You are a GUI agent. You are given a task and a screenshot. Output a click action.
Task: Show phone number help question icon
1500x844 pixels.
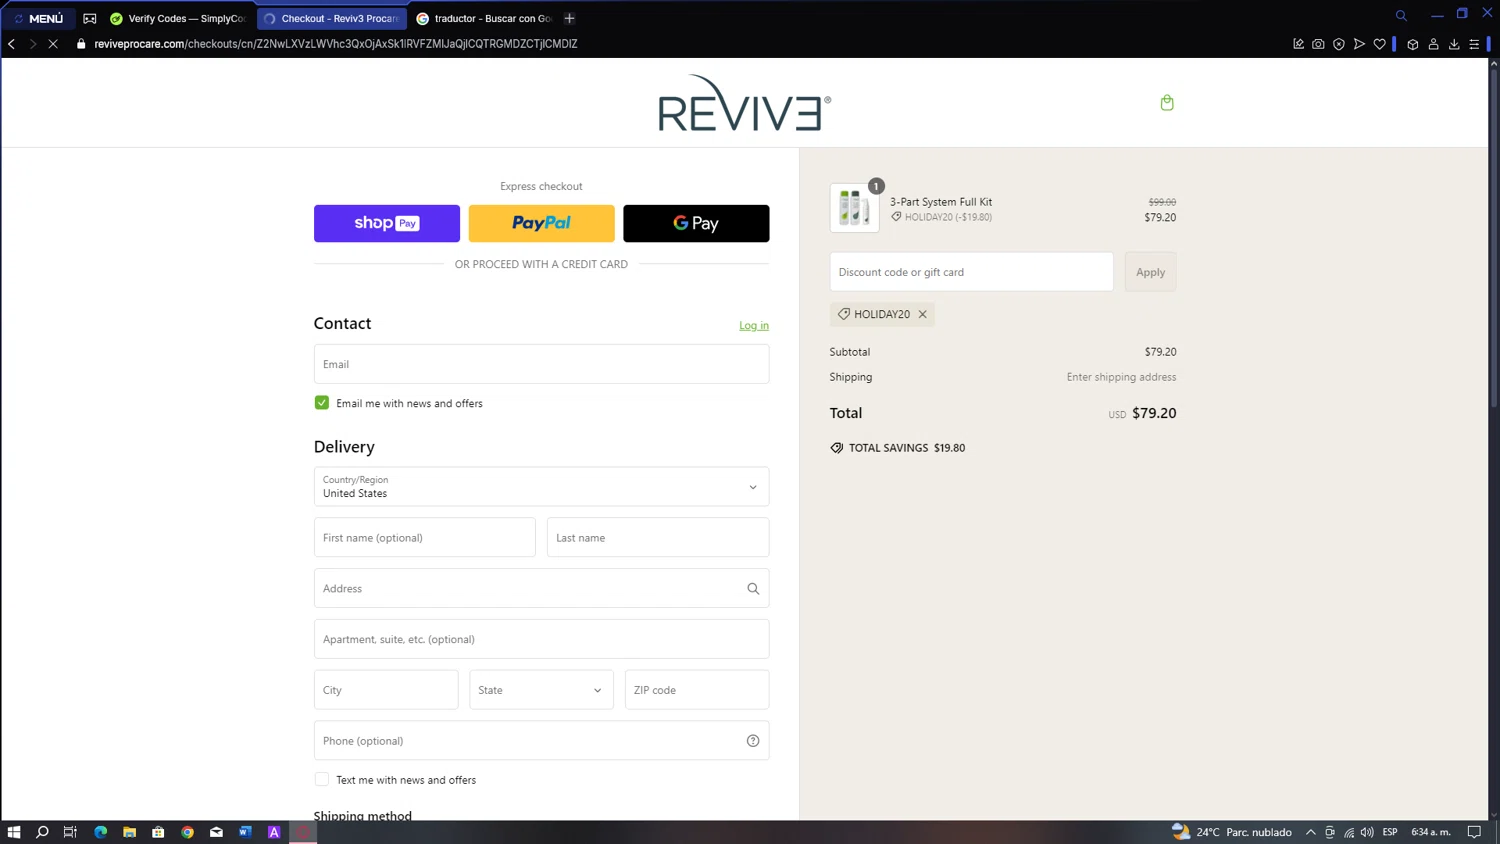[753, 741]
